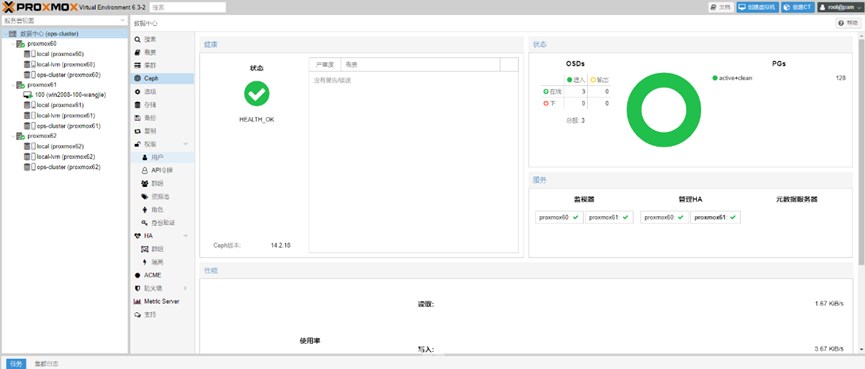The height and width of the screenshot is (369, 865).
Task: Collapse the proxmox61 node arrow
Action: [13, 85]
